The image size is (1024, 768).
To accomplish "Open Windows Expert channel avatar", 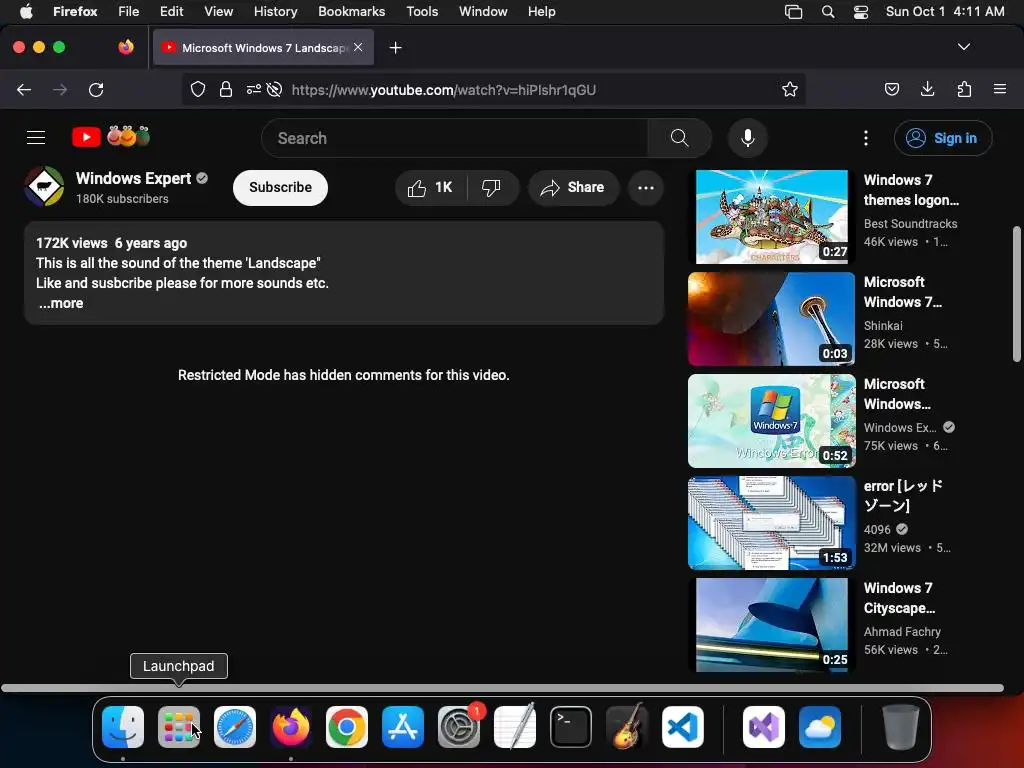I will 44,187.
